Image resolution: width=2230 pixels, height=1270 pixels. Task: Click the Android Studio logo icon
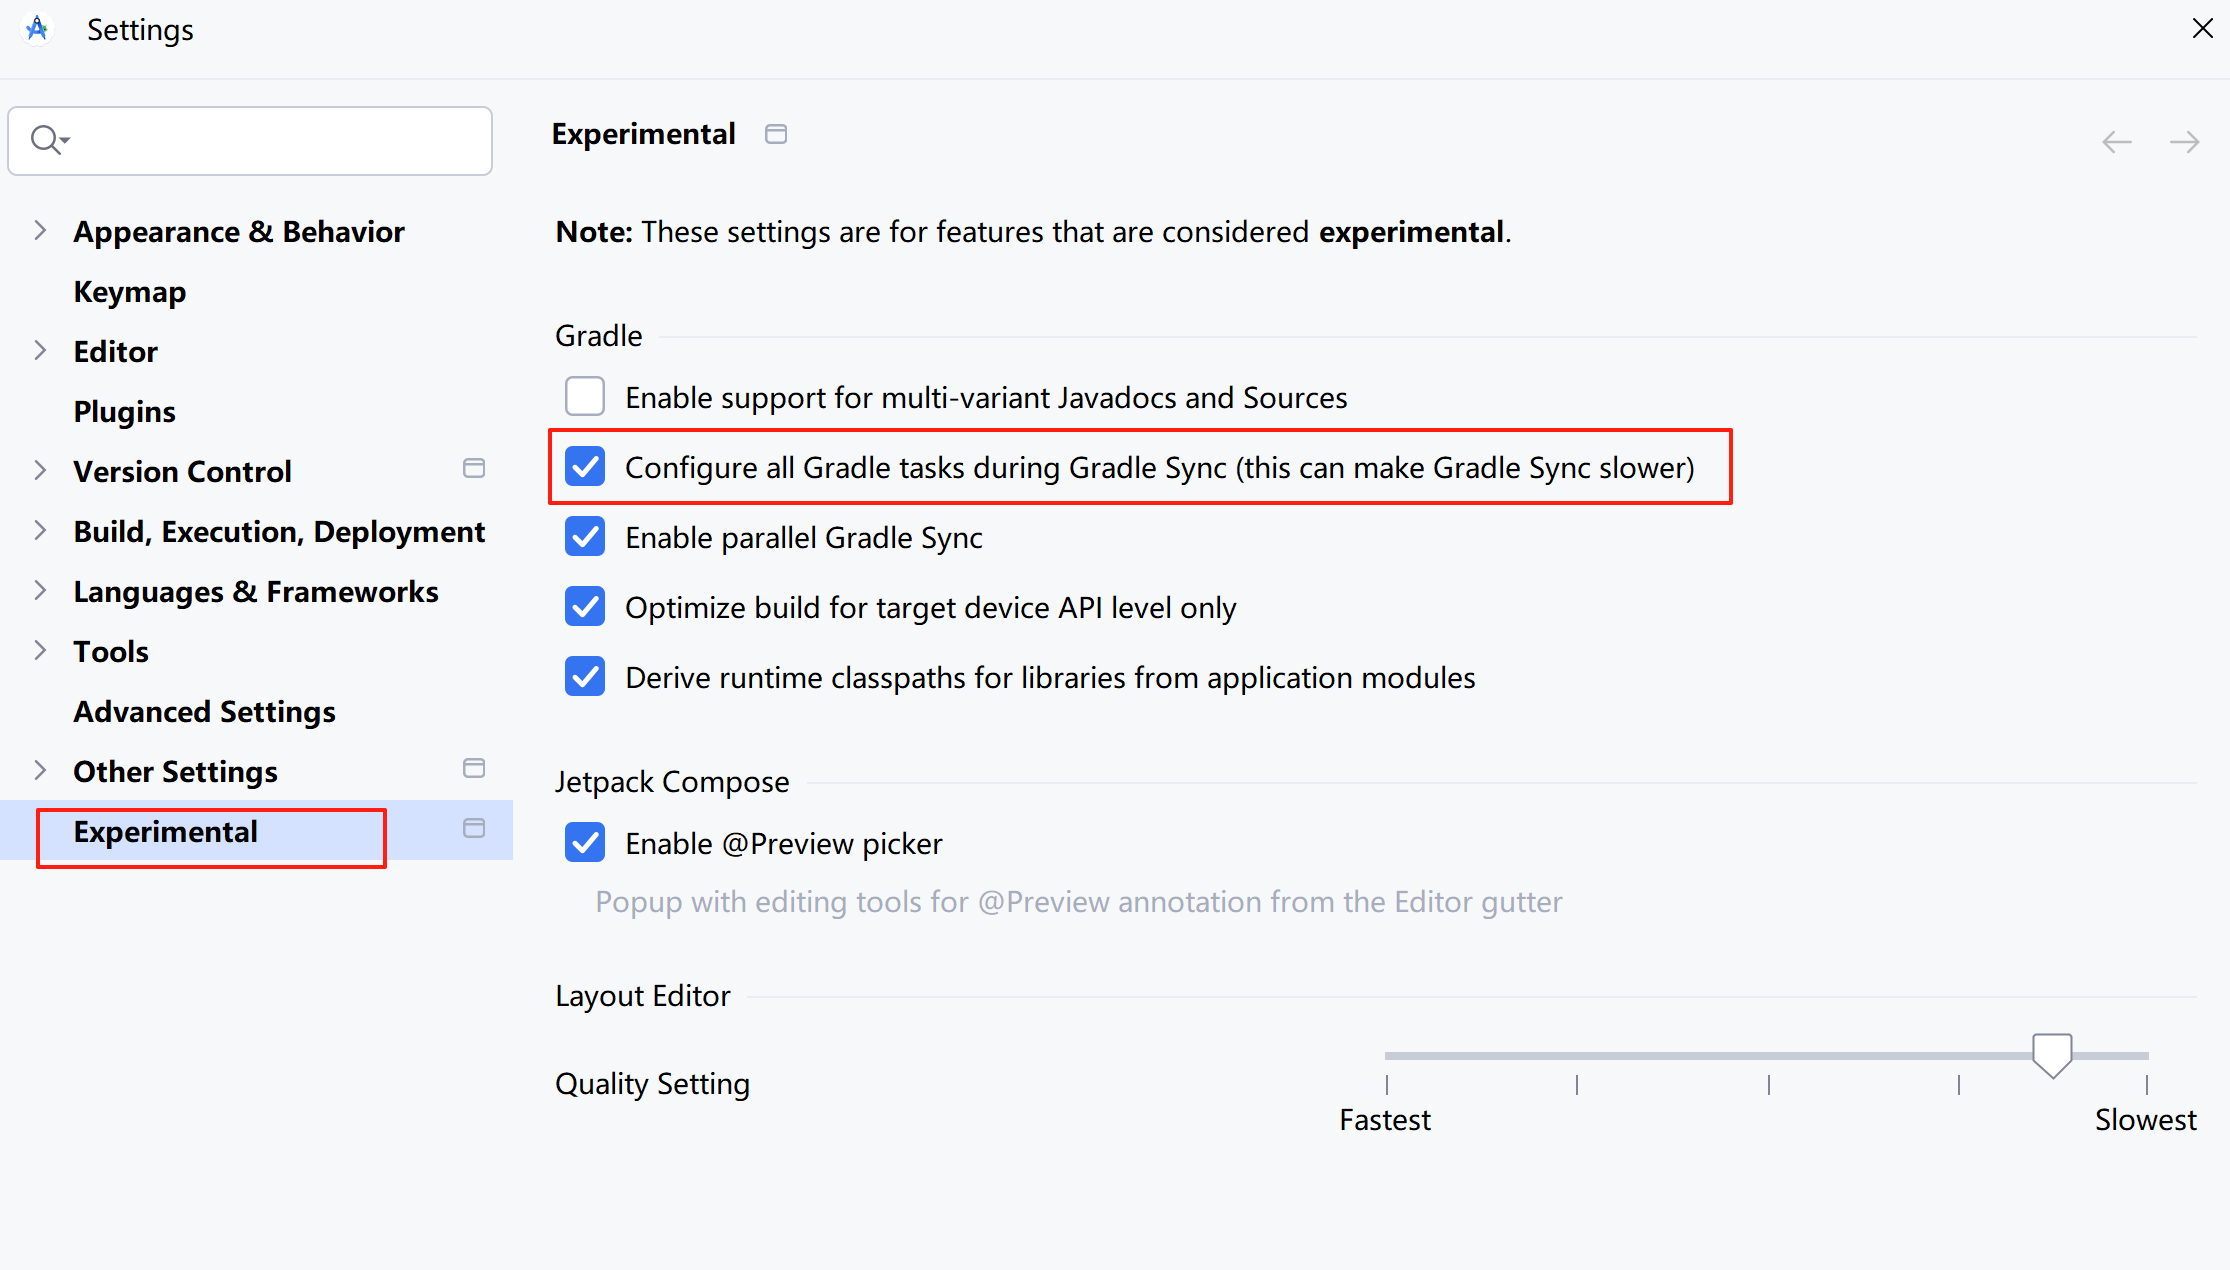(36, 29)
